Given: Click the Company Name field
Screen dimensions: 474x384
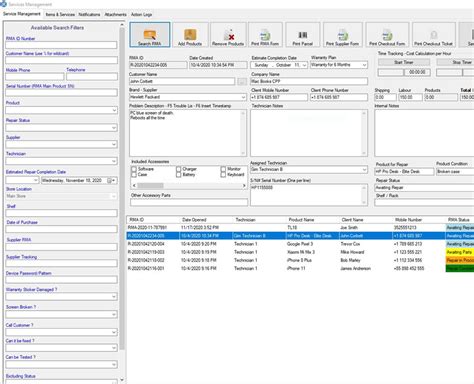Looking at the screenshot, I should click(309, 81).
